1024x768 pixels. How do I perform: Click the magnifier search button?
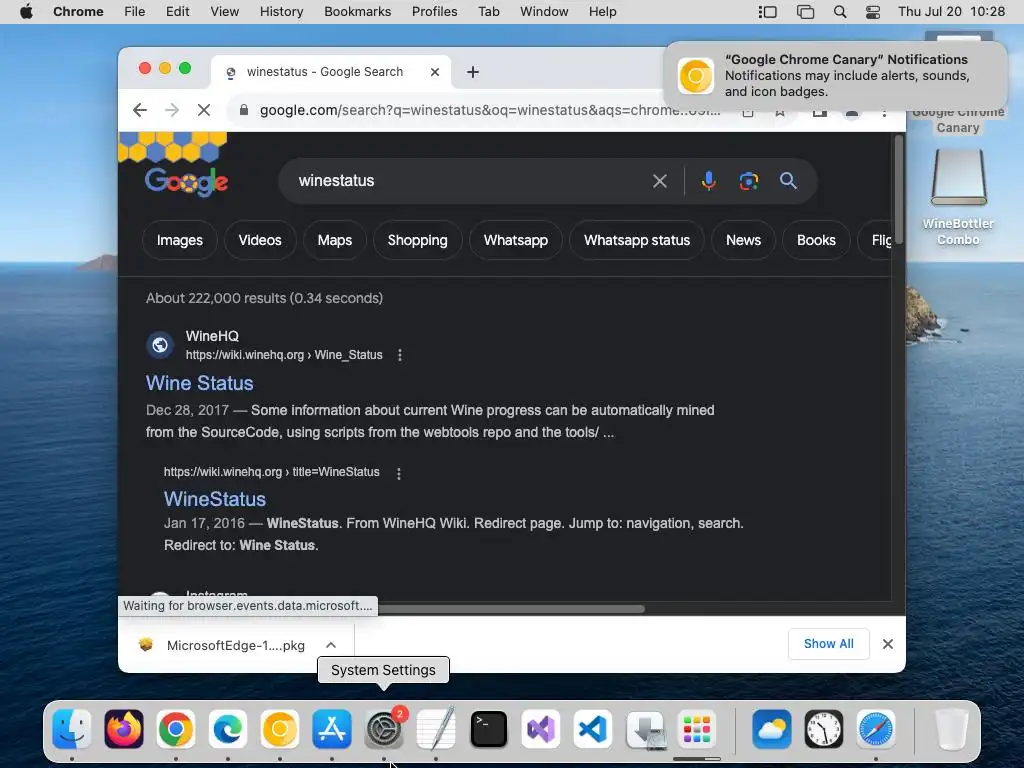pyautogui.click(x=788, y=181)
